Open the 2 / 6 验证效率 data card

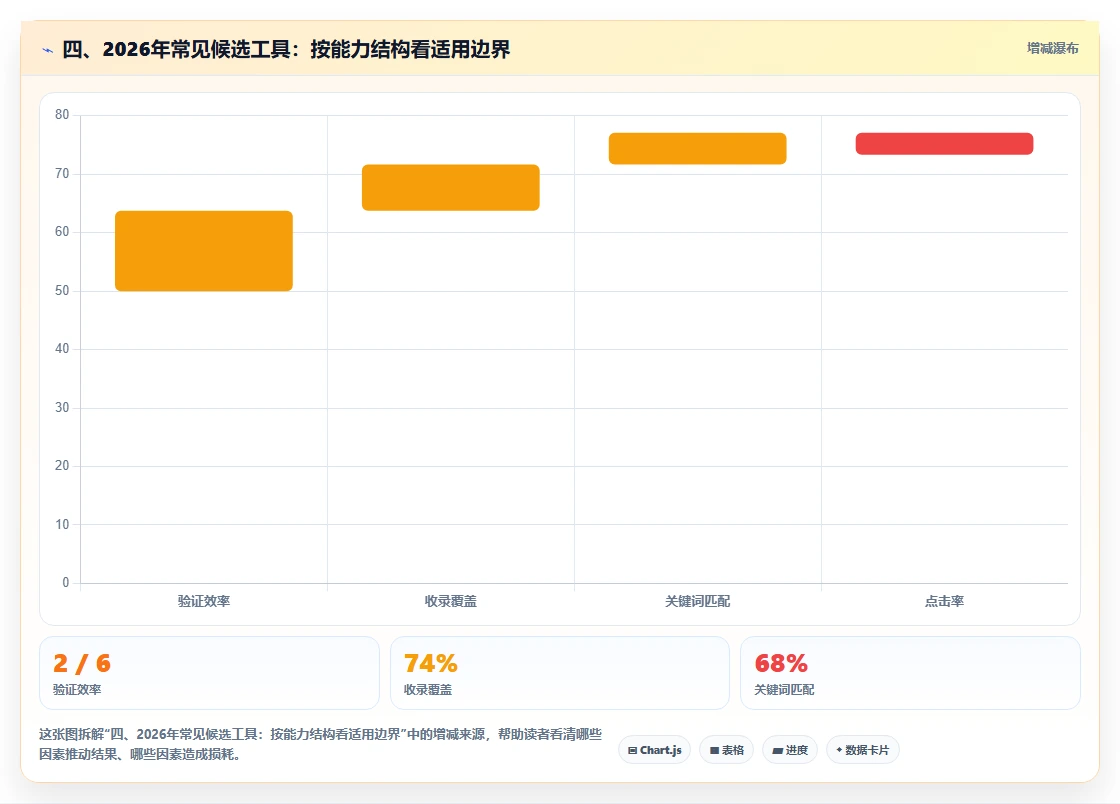(209, 673)
